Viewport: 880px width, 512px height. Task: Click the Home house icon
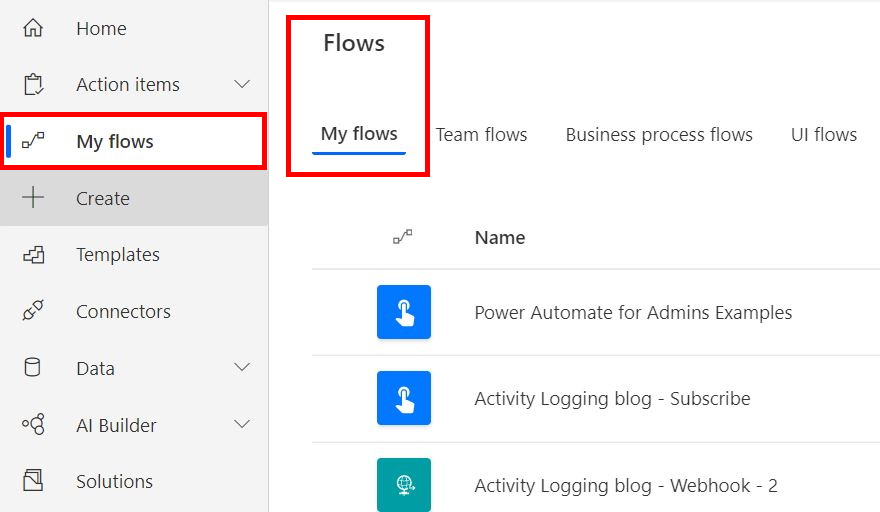[33, 28]
